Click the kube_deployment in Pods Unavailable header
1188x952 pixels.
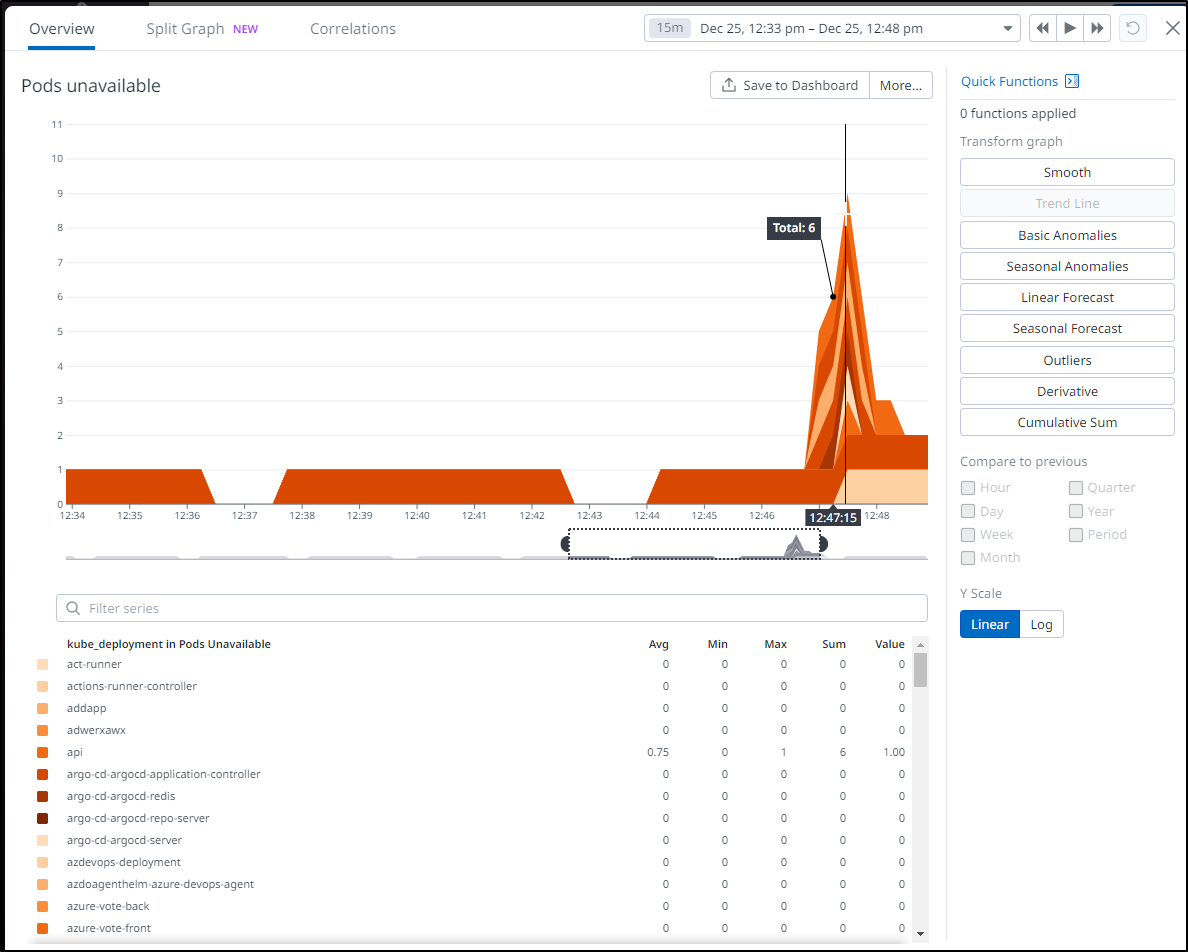point(169,644)
